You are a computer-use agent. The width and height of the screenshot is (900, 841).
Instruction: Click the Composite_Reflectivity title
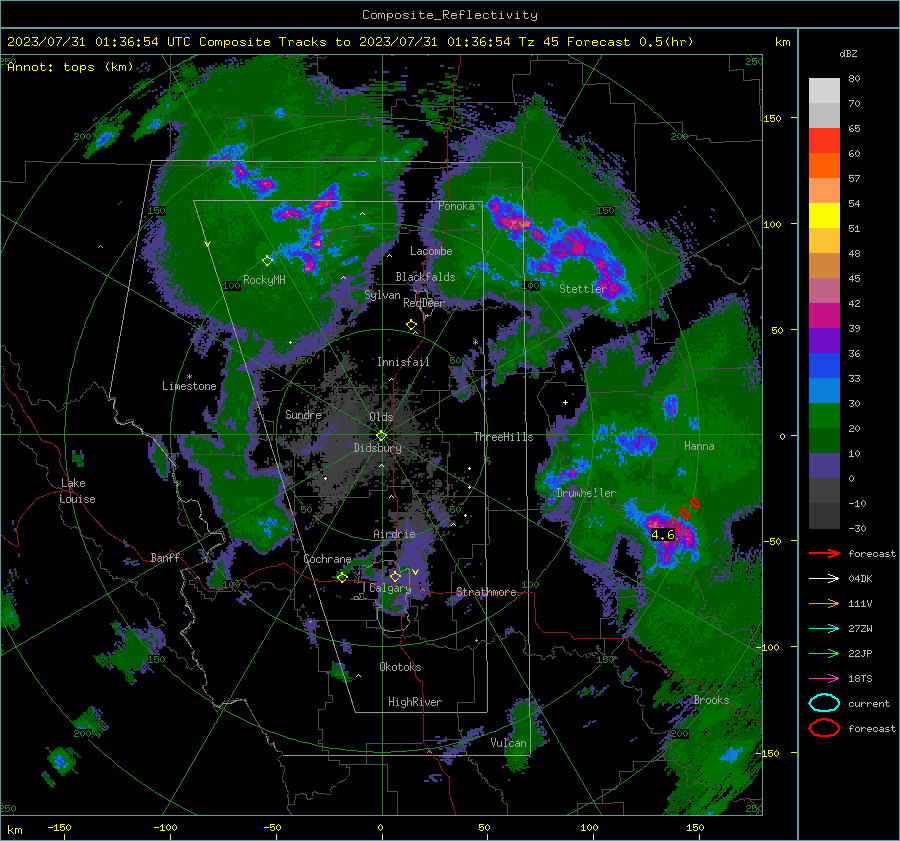pyautogui.click(x=450, y=15)
